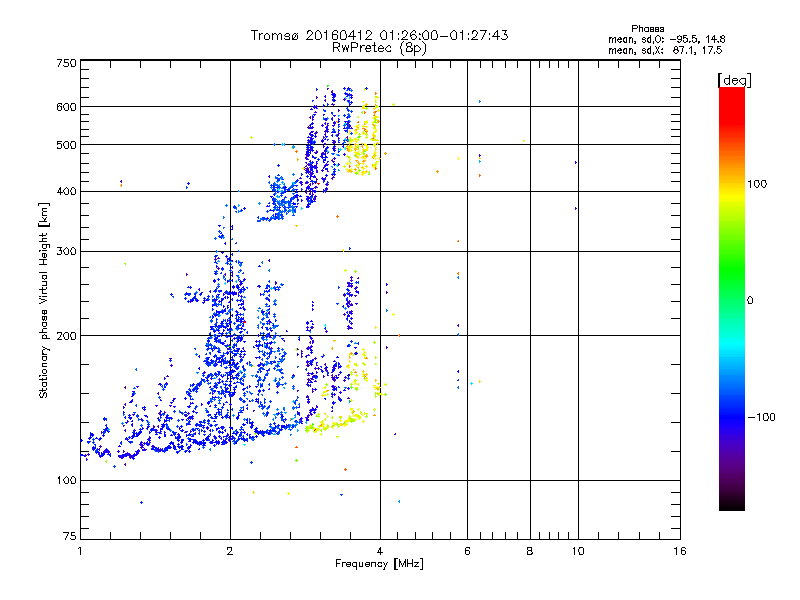Image resolution: width=800 pixels, height=600 pixels.
Task: Click the '[deg]' colorbar unit label
Action: [x=734, y=80]
